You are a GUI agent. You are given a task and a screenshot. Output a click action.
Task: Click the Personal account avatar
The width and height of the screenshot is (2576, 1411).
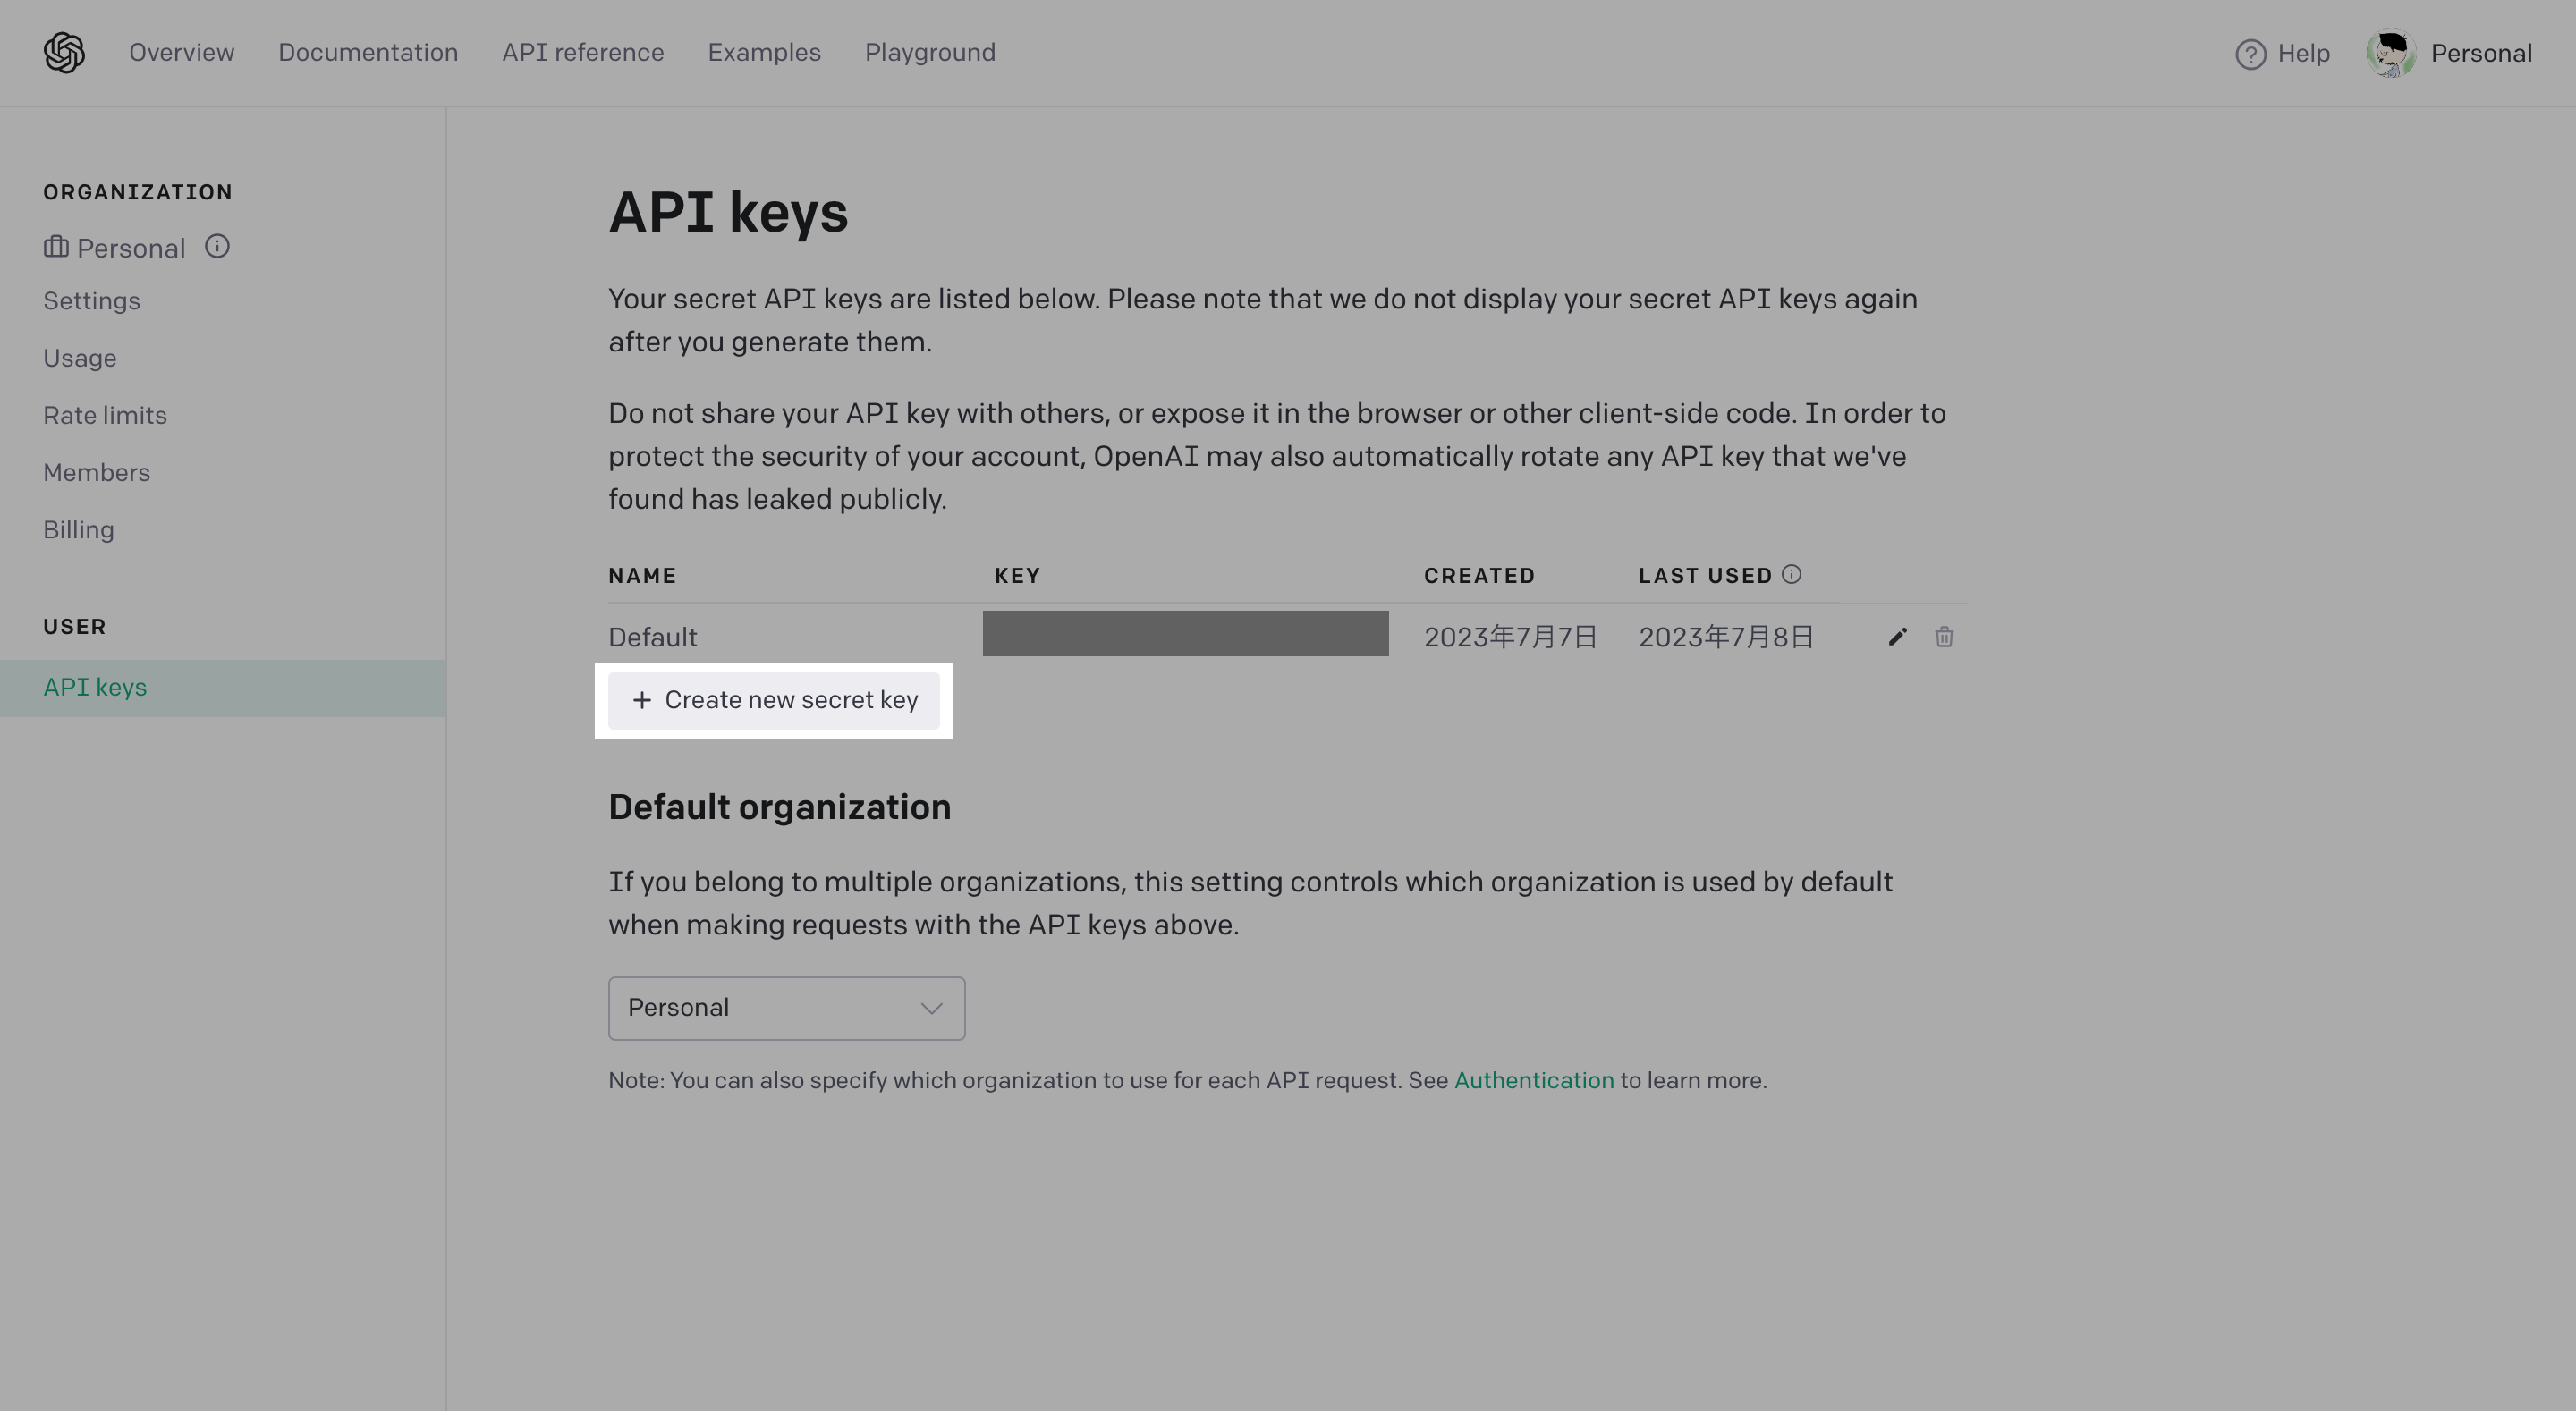pyautogui.click(x=2391, y=53)
